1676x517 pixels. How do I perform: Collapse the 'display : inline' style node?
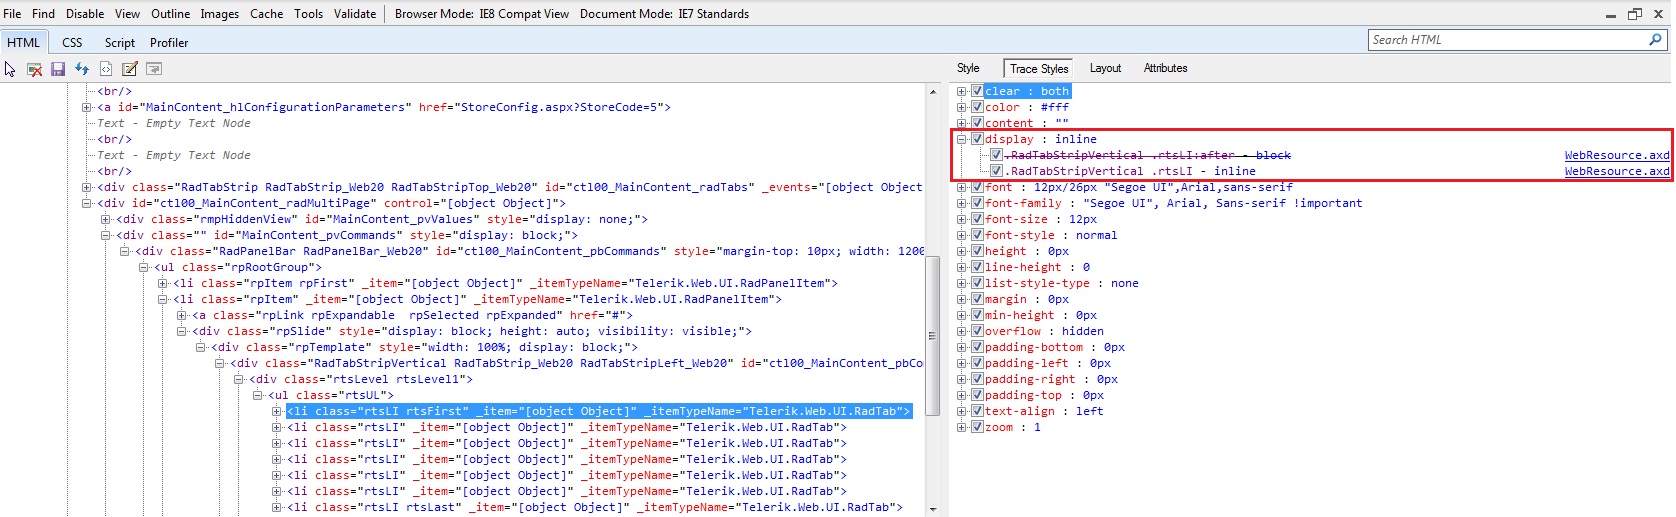[962, 139]
